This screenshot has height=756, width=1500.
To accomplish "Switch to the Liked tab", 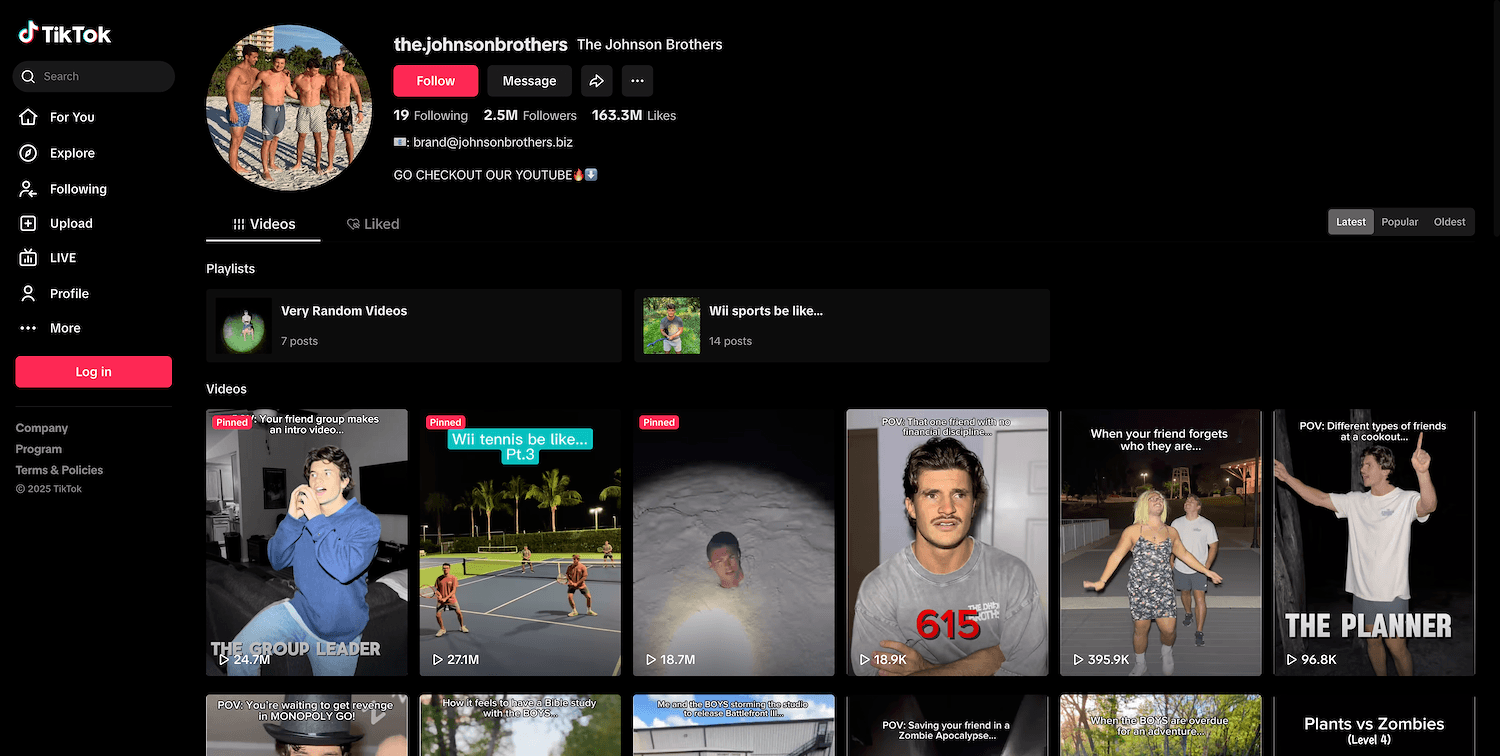I will pyautogui.click(x=373, y=224).
